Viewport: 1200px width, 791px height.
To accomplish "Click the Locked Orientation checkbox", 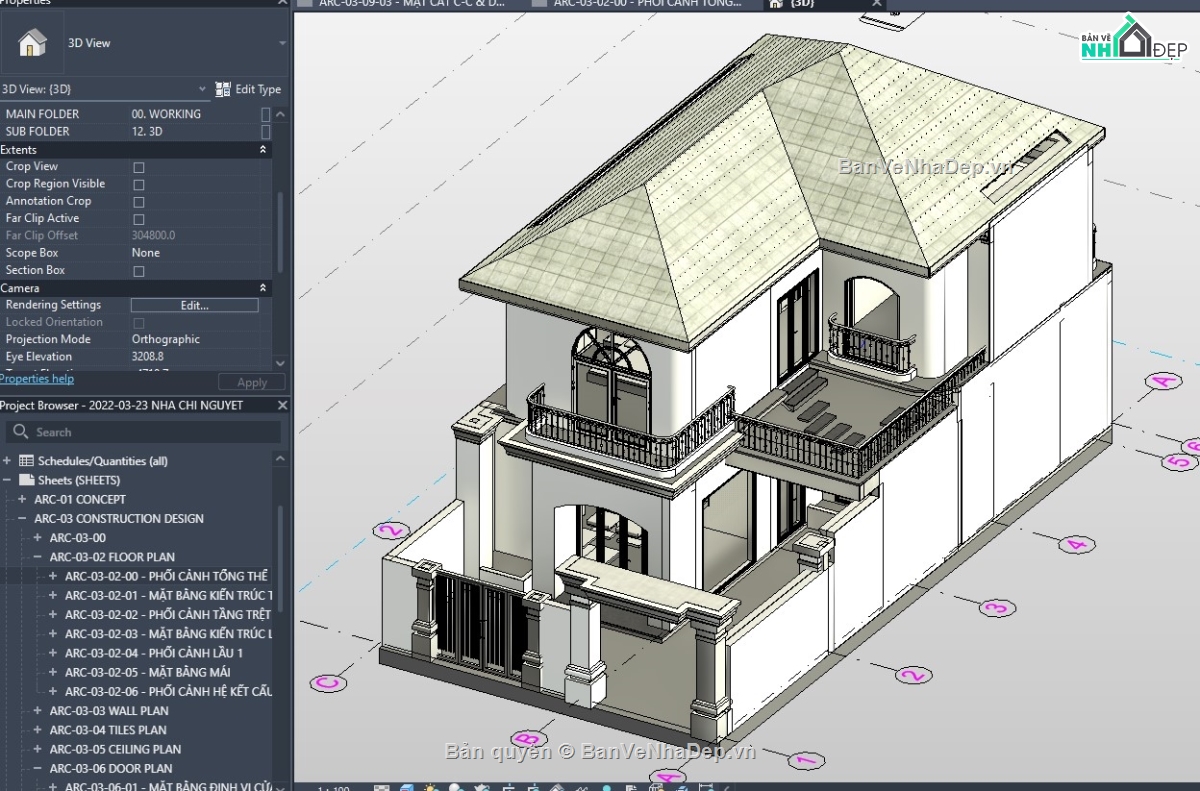I will (139, 322).
